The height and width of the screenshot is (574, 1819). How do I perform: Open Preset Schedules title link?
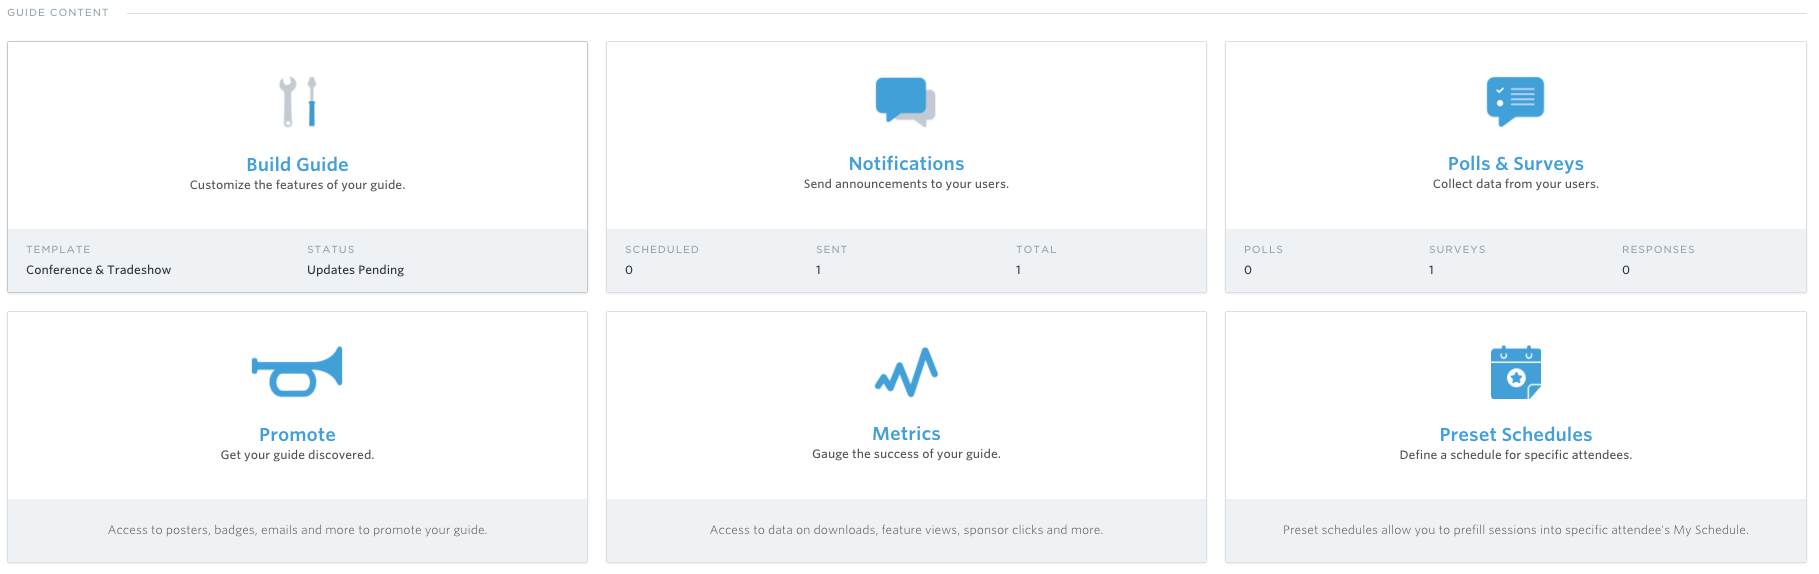click(1515, 435)
